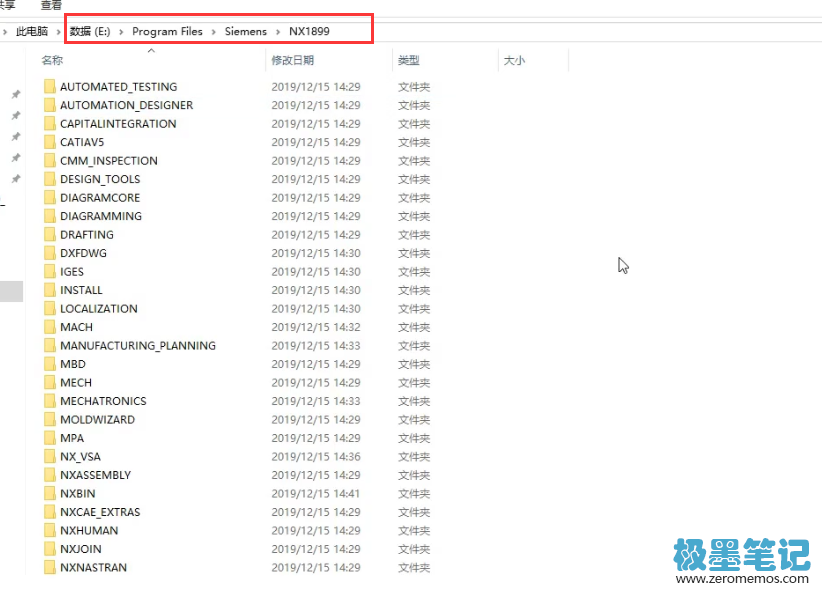Image resolution: width=822 pixels, height=591 pixels.
Task: Click date 2019/12/15 14:36 for NX_VSA
Action: click(316, 457)
